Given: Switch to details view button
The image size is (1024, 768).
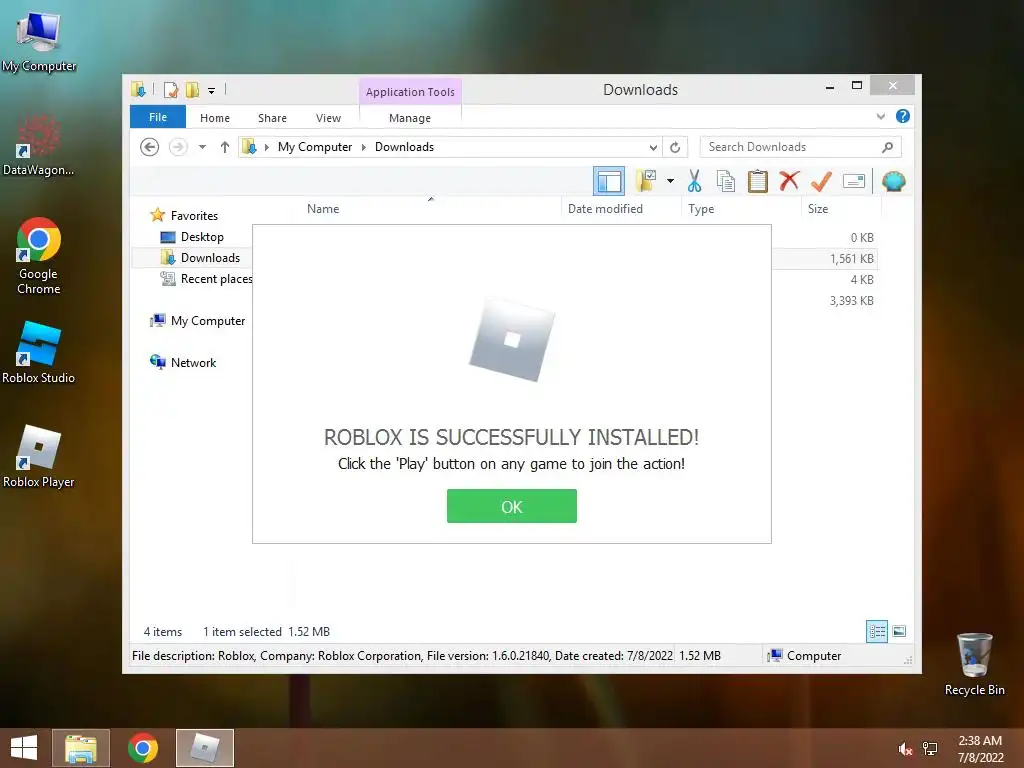Looking at the screenshot, I should click(x=876, y=631).
